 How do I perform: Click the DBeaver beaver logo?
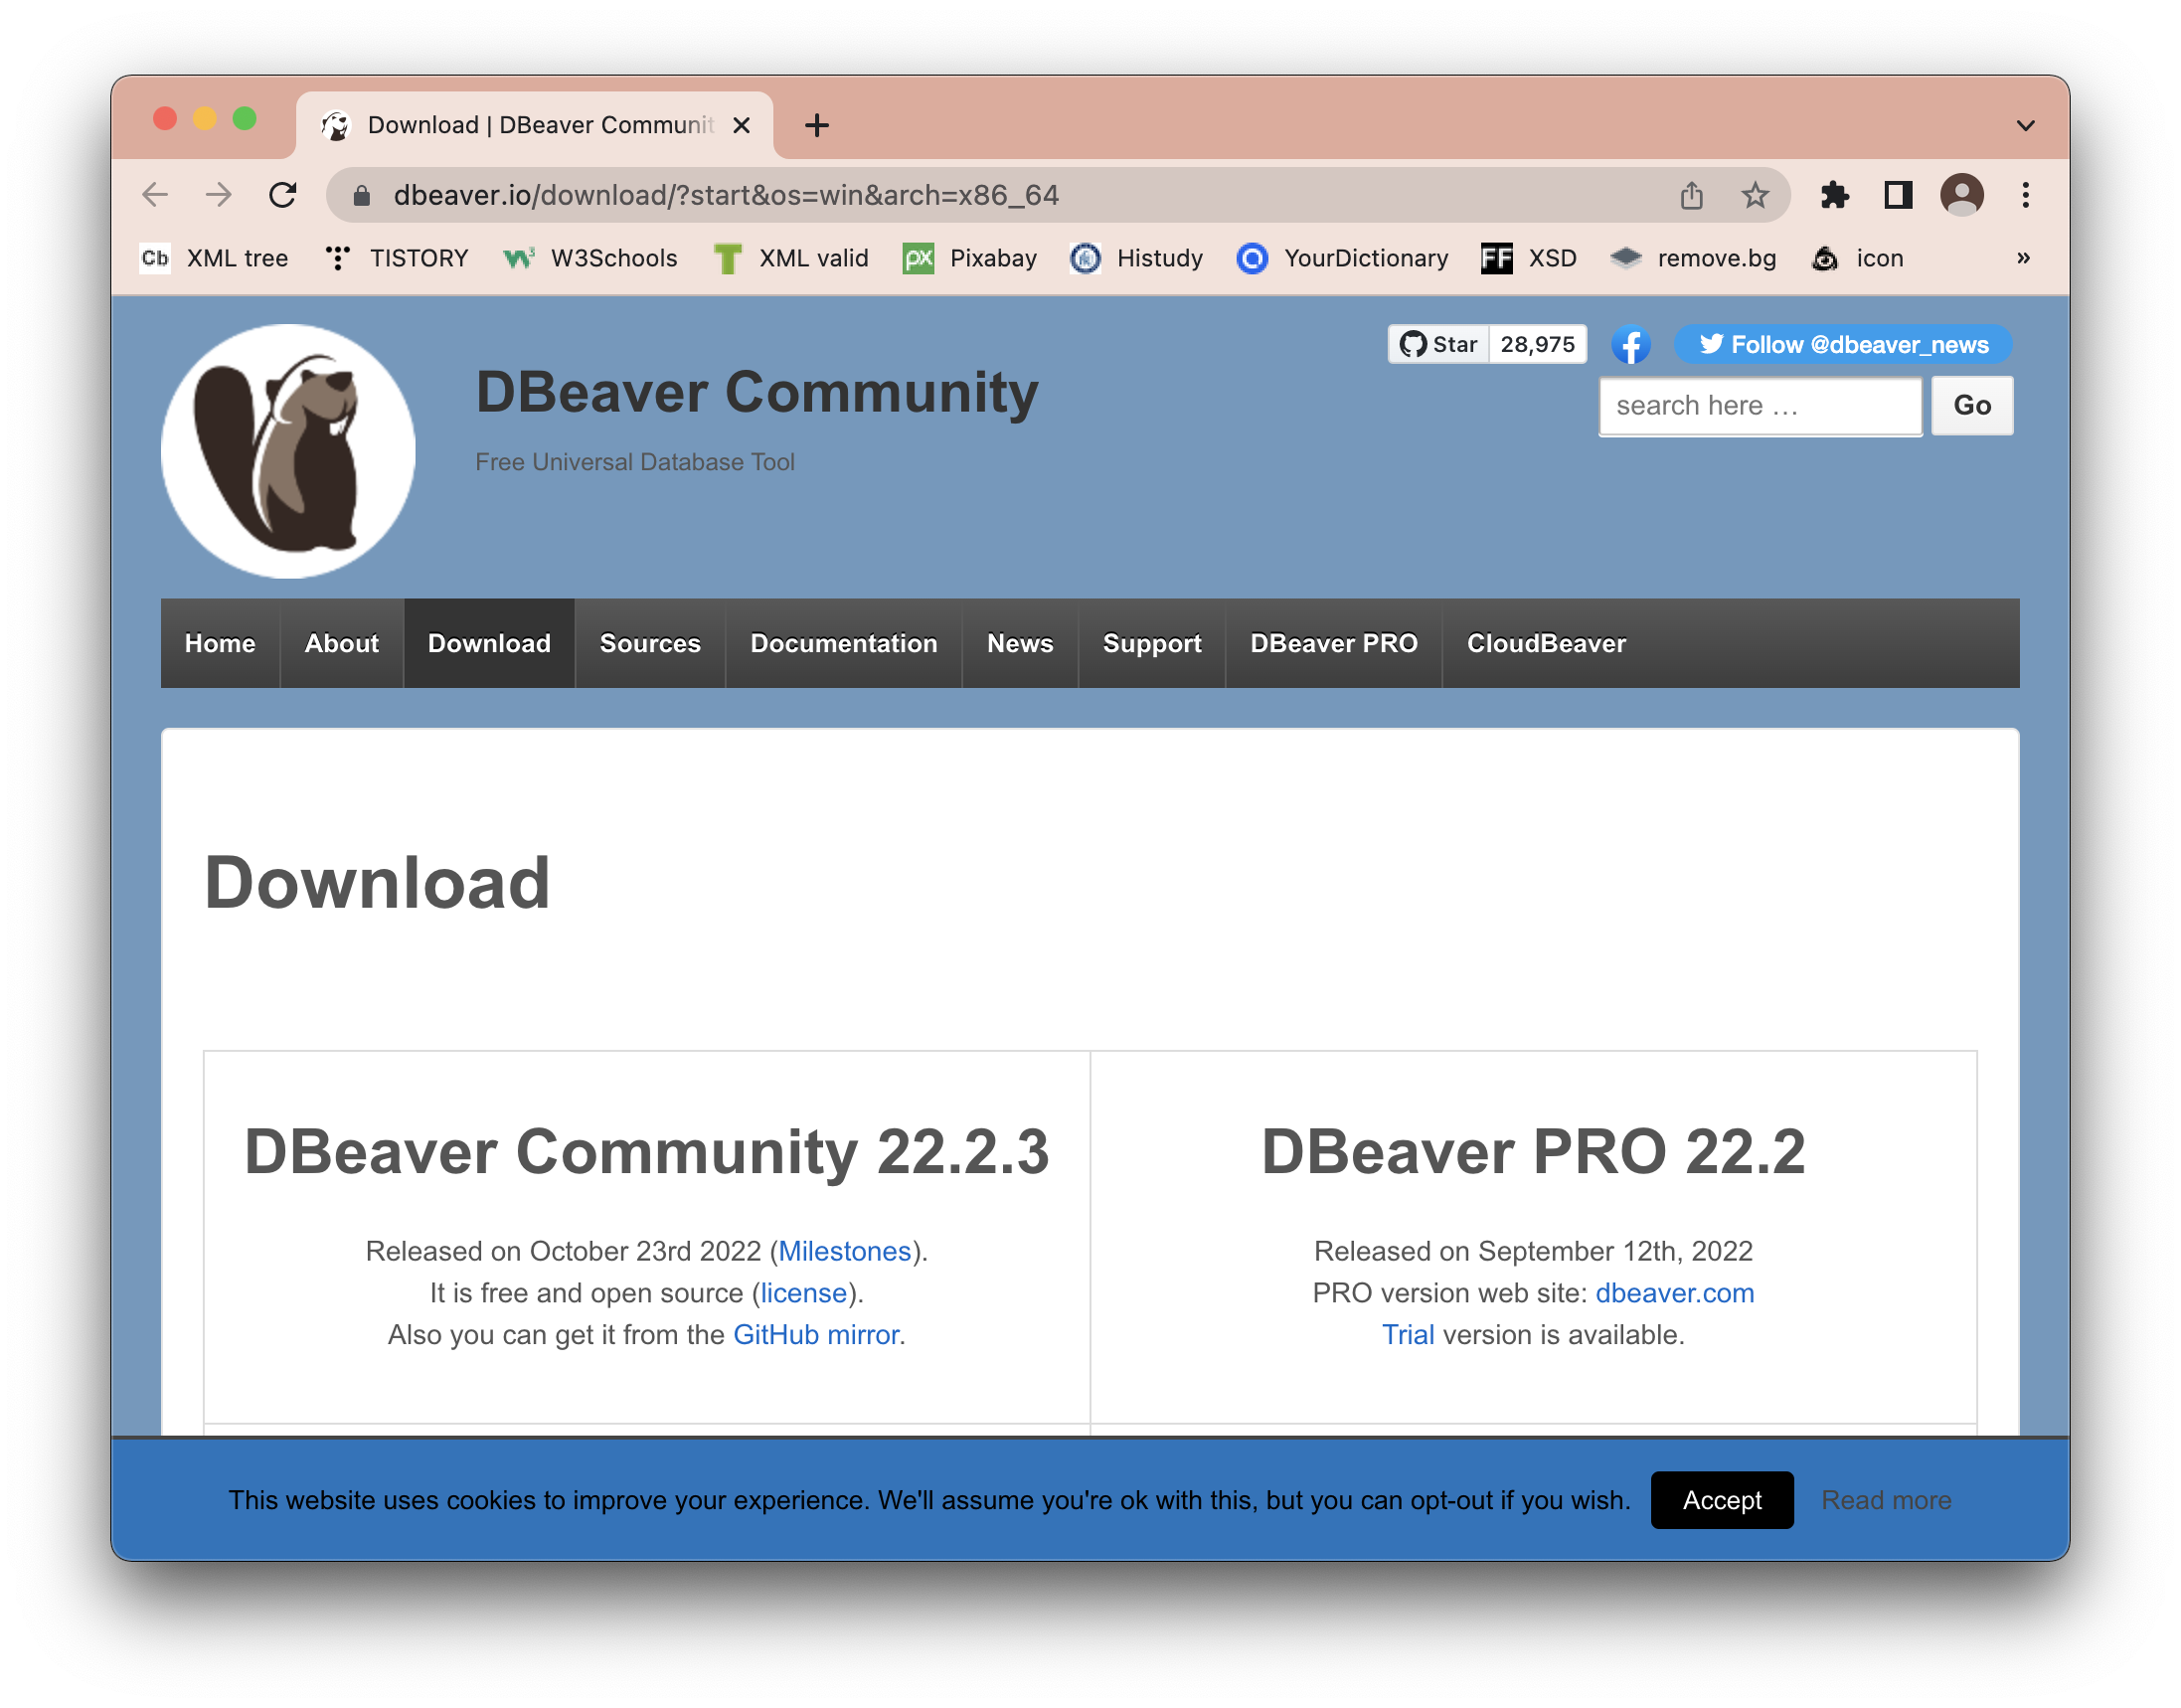point(288,451)
